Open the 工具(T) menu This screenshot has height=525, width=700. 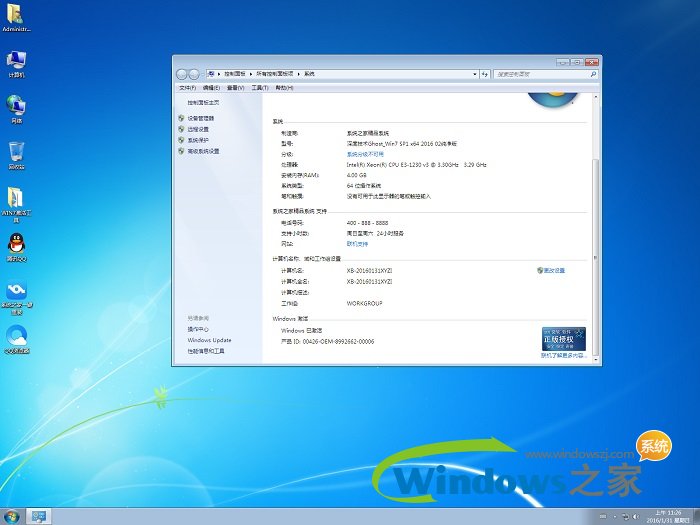coord(260,88)
